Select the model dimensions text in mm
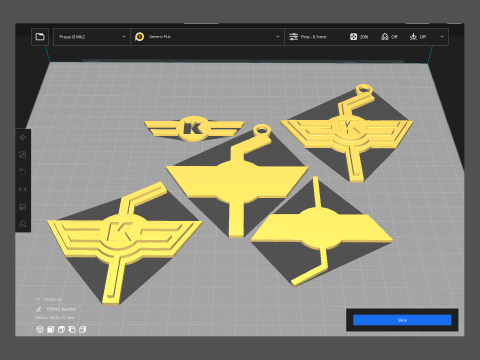This screenshot has height=360, width=480. pos(55,318)
